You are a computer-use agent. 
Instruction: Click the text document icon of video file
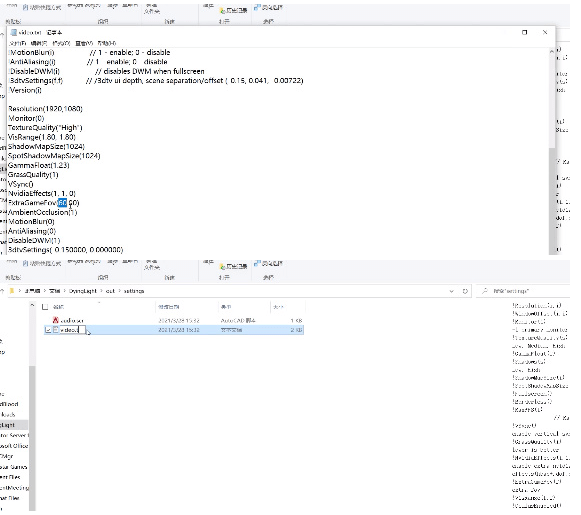(56, 330)
